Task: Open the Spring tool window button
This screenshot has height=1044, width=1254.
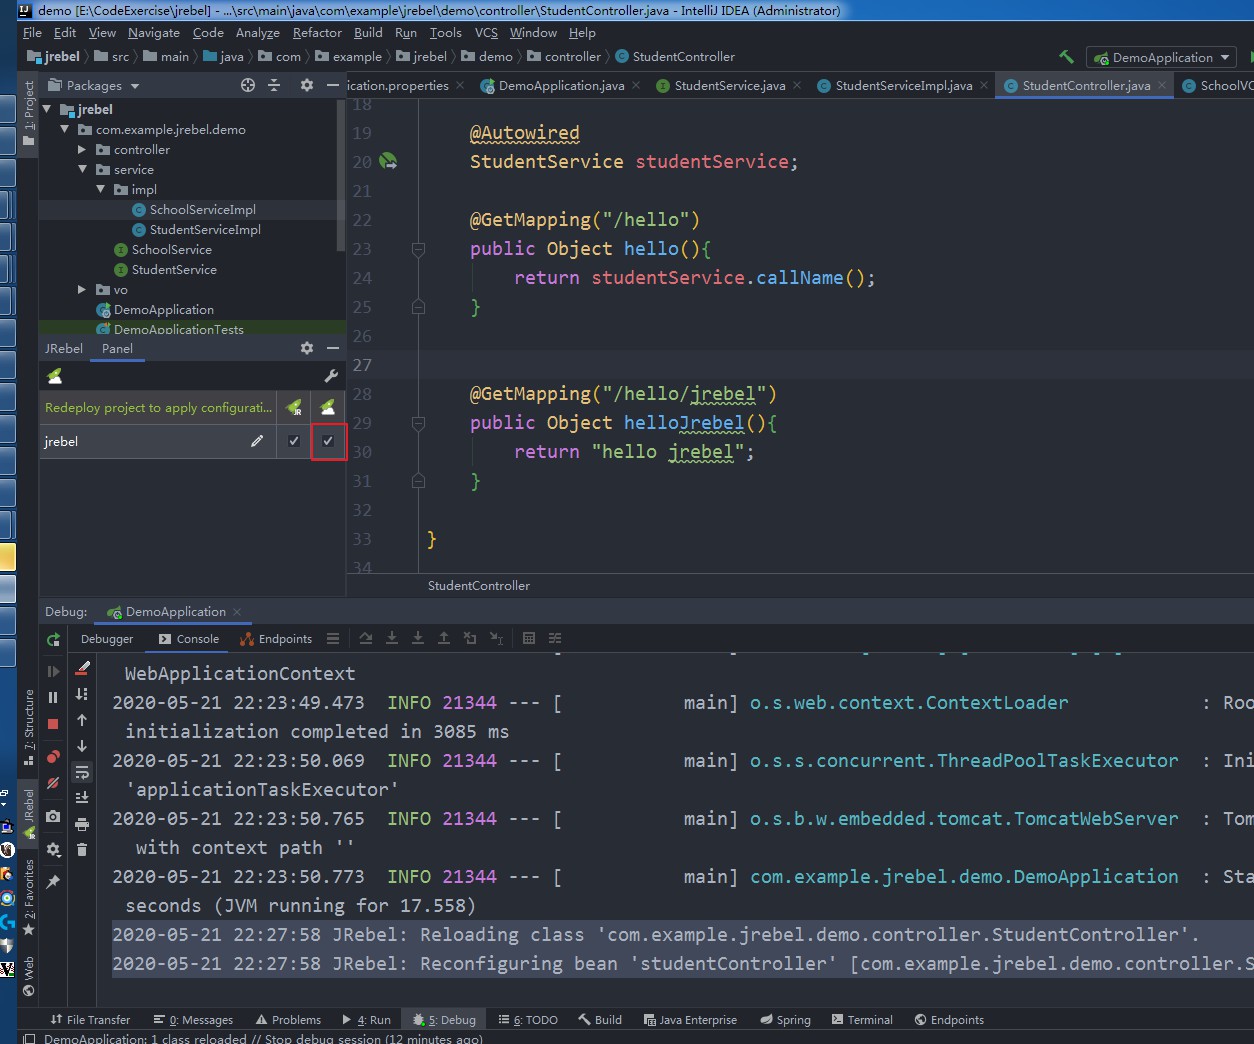Action: [785, 1020]
